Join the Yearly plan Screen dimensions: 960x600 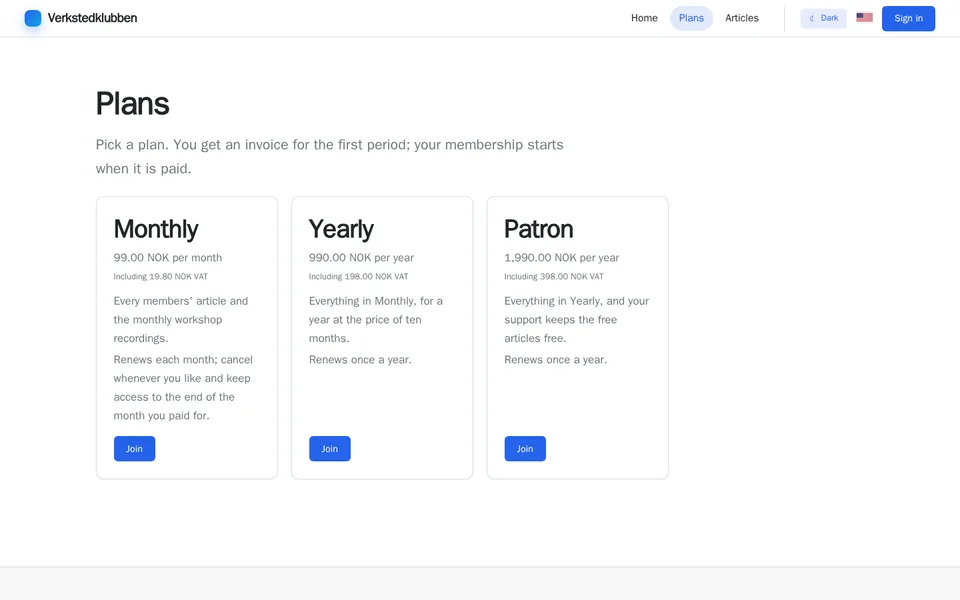(x=329, y=449)
